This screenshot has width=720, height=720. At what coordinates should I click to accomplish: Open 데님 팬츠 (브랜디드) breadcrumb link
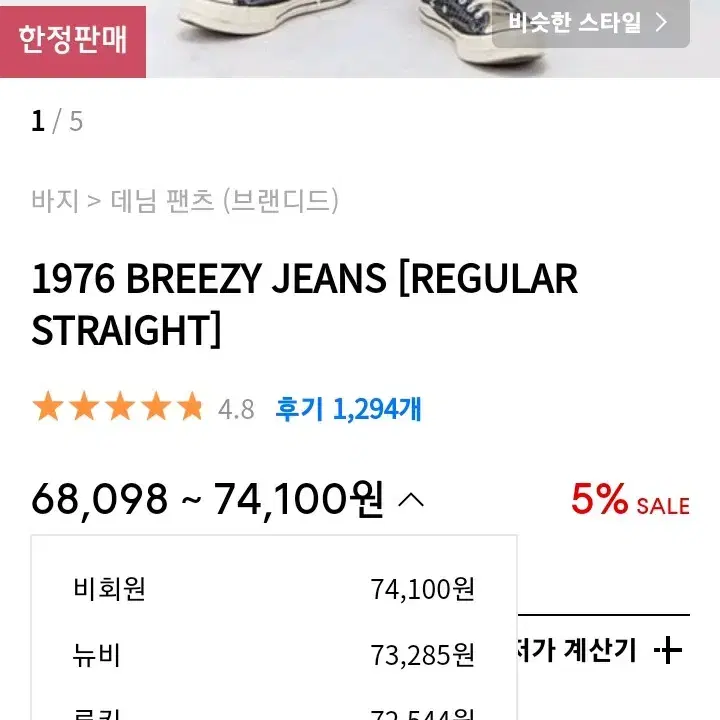click(x=225, y=201)
